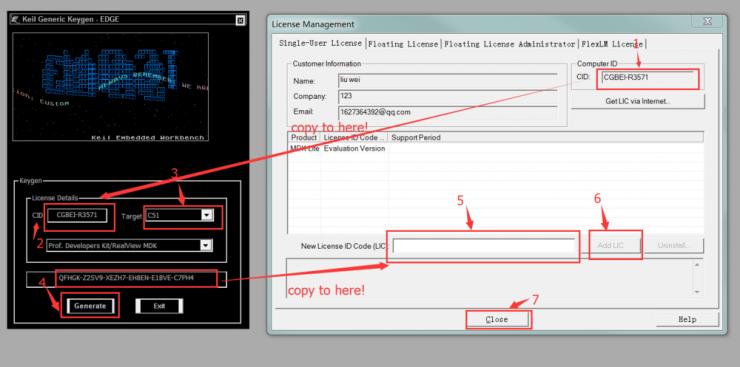
Task: Click the generated license code field
Action: point(126,278)
